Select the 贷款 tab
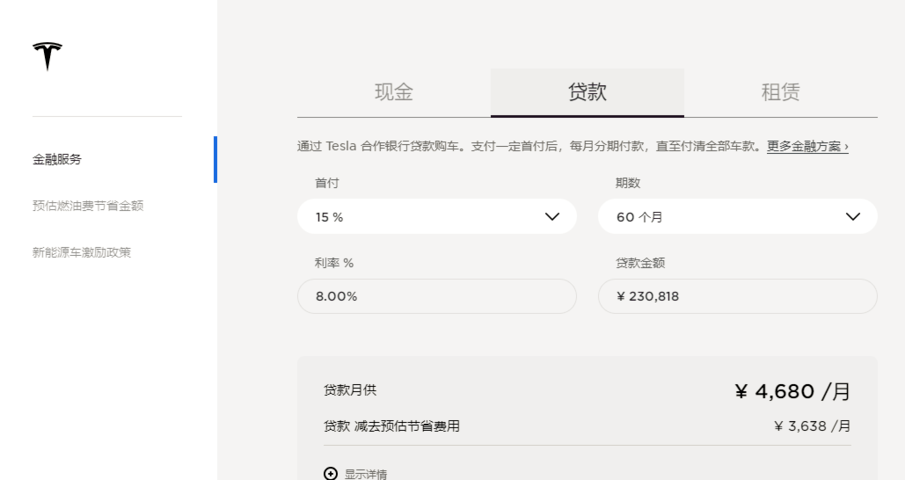This screenshot has width=905, height=480. tap(587, 92)
